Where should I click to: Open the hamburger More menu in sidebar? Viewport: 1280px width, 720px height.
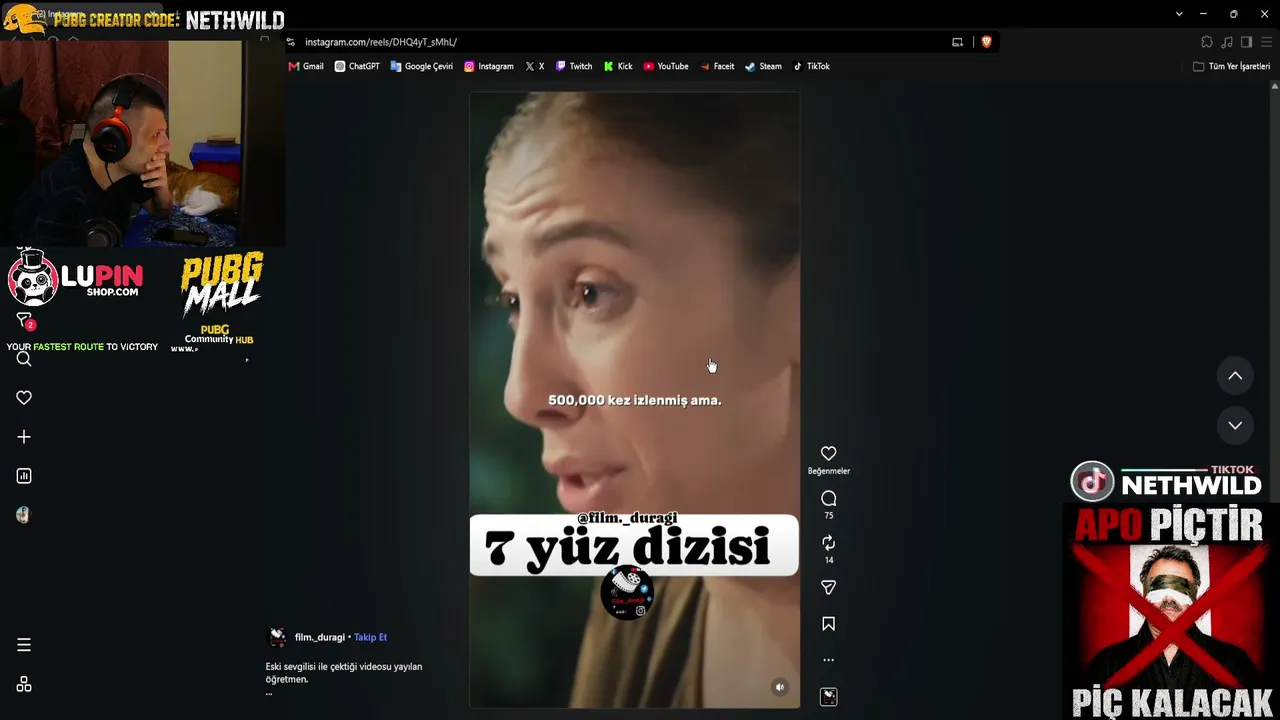click(x=24, y=645)
